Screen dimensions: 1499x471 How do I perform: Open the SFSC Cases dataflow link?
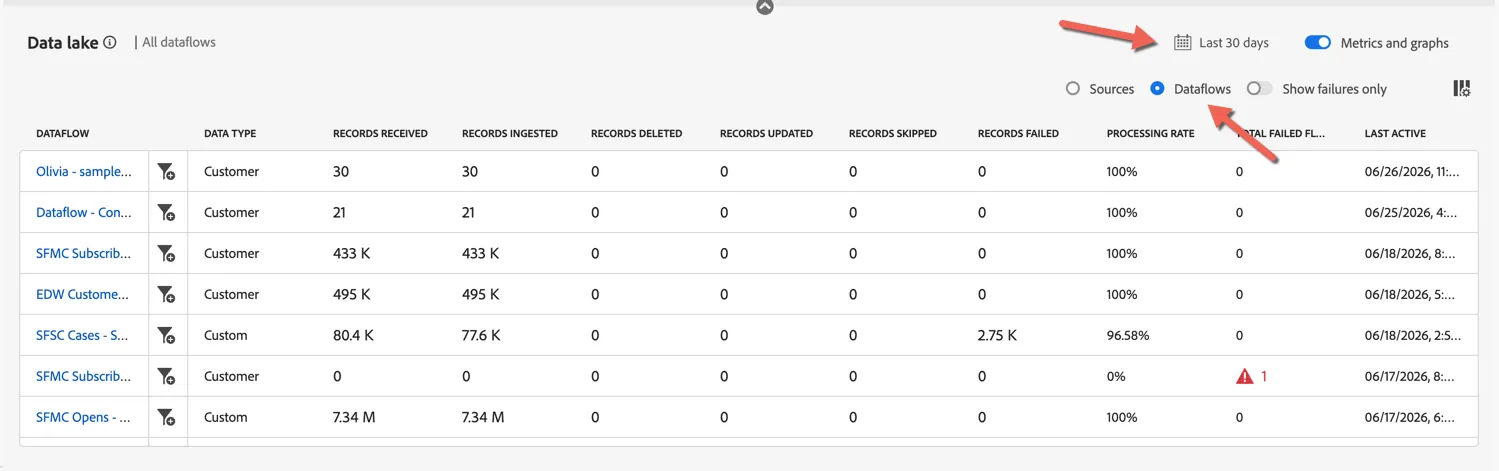(82, 336)
